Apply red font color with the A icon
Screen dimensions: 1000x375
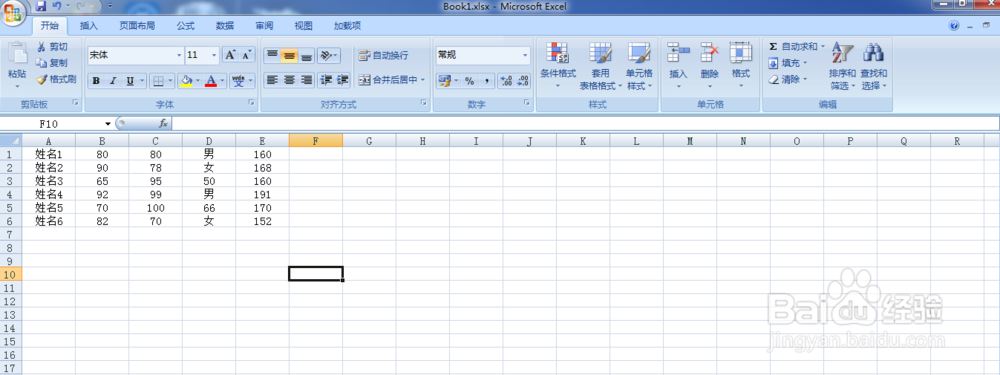point(210,81)
